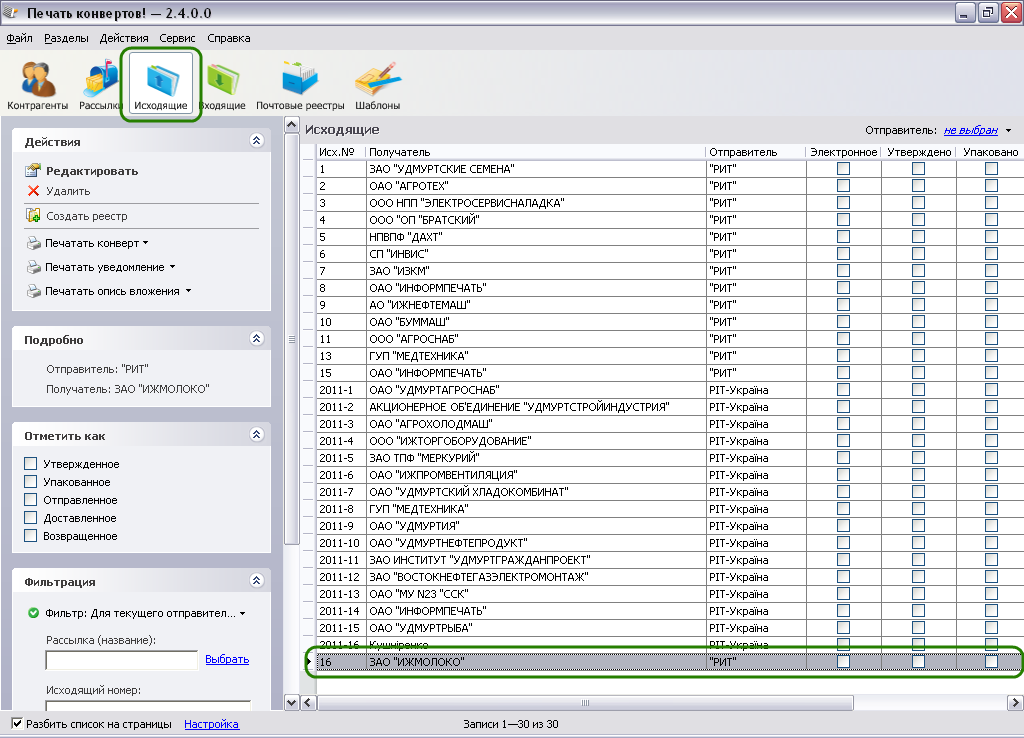Open the Настройка link
1024x738 pixels.
click(x=211, y=724)
